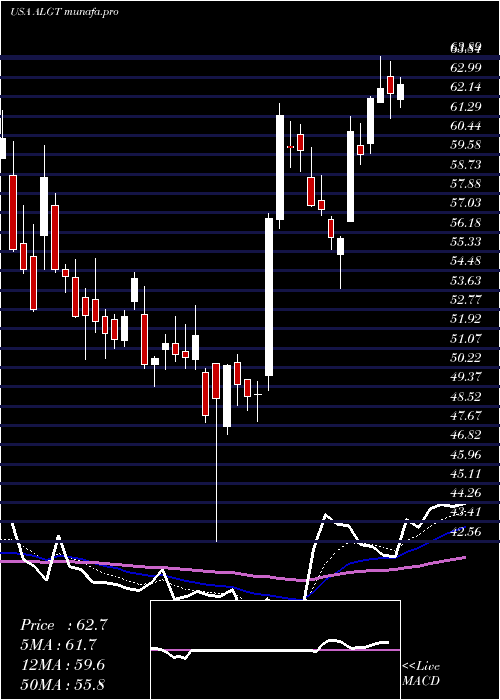This screenshot has height=700, width=500.
Task: Click the 44.26 price axis label
Action: (x=466, y=493)
